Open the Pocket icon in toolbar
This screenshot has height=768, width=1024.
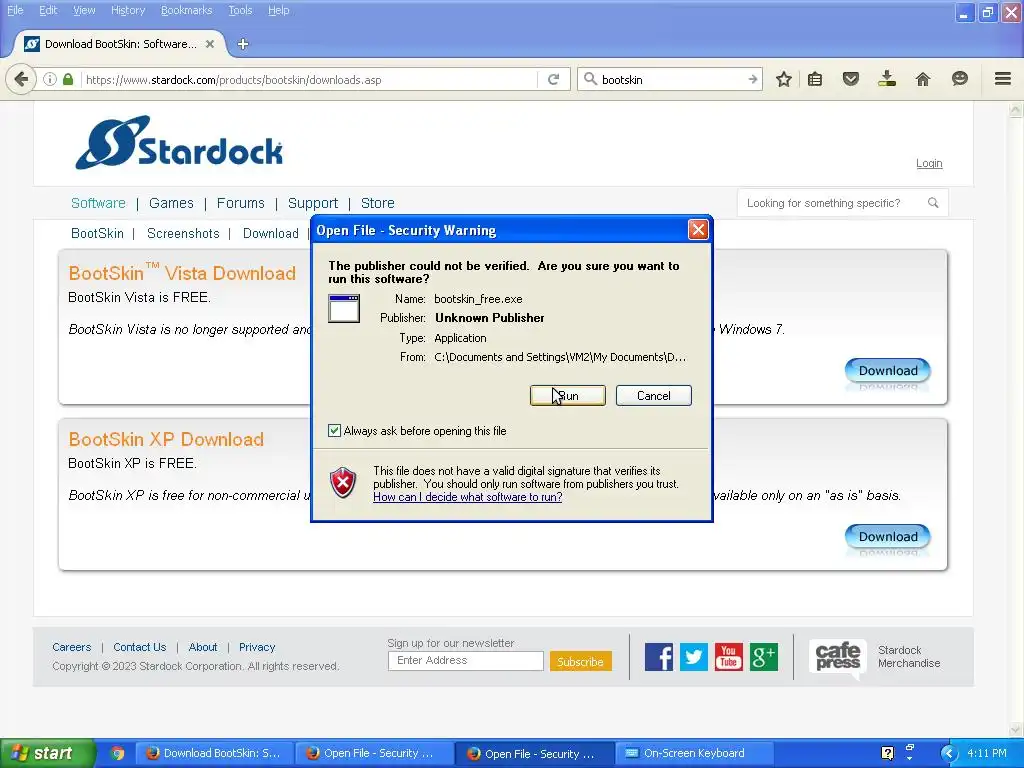[x=850, y=80]
